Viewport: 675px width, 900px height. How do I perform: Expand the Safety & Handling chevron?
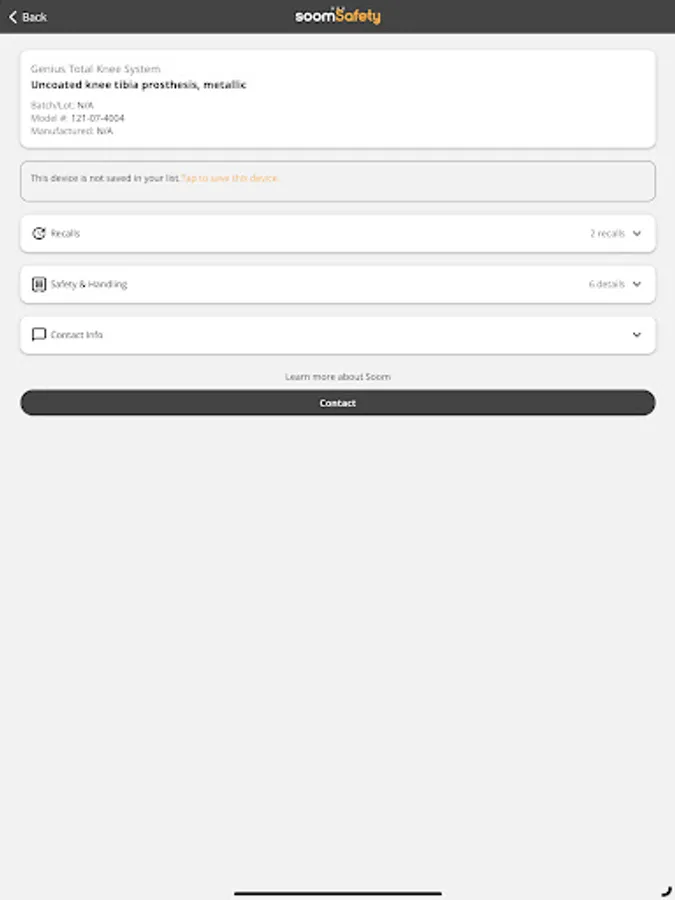pyautogui.click(x=637, y=284)
